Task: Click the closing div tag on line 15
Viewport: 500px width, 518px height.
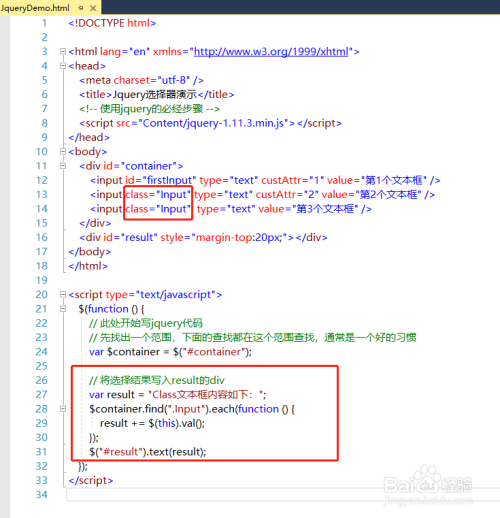Action: [x=95, y=223]
